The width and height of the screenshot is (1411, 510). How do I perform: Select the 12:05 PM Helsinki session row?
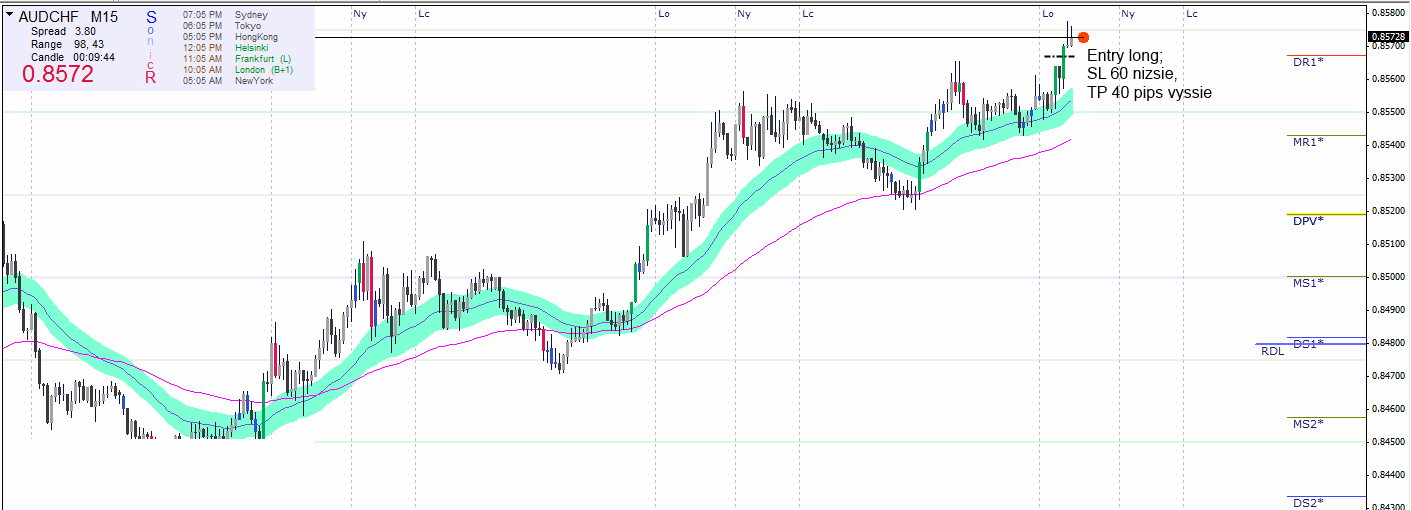228,48
